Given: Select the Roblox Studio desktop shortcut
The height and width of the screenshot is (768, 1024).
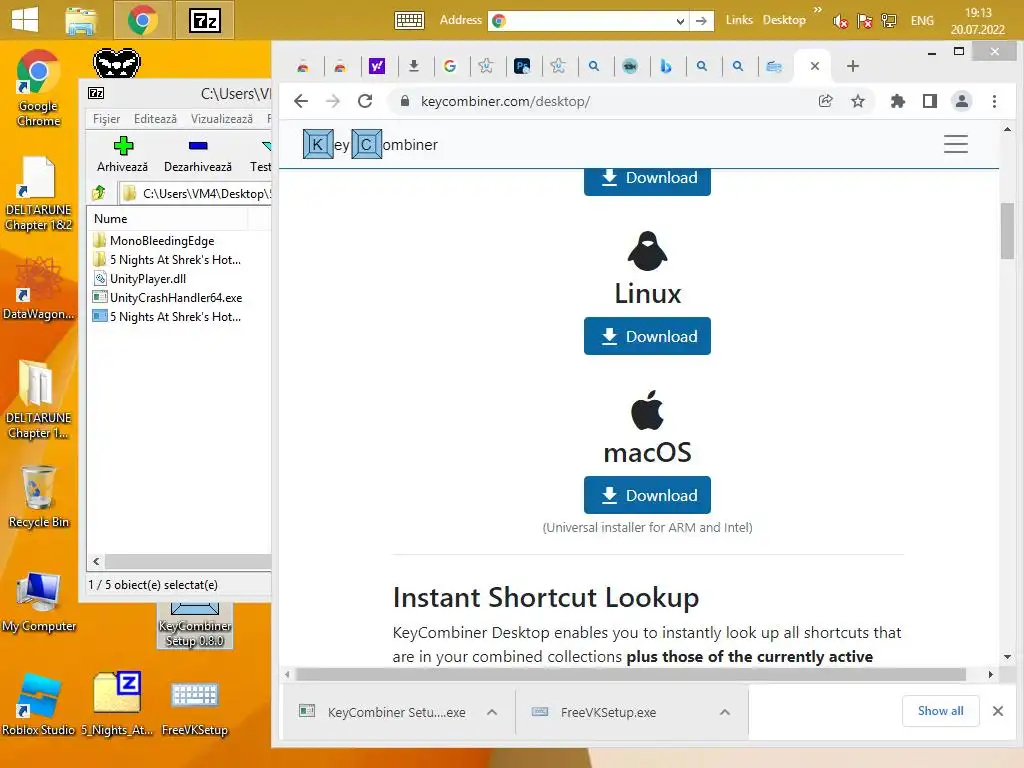Looking at the screenshot, I should tap(38, 705).
